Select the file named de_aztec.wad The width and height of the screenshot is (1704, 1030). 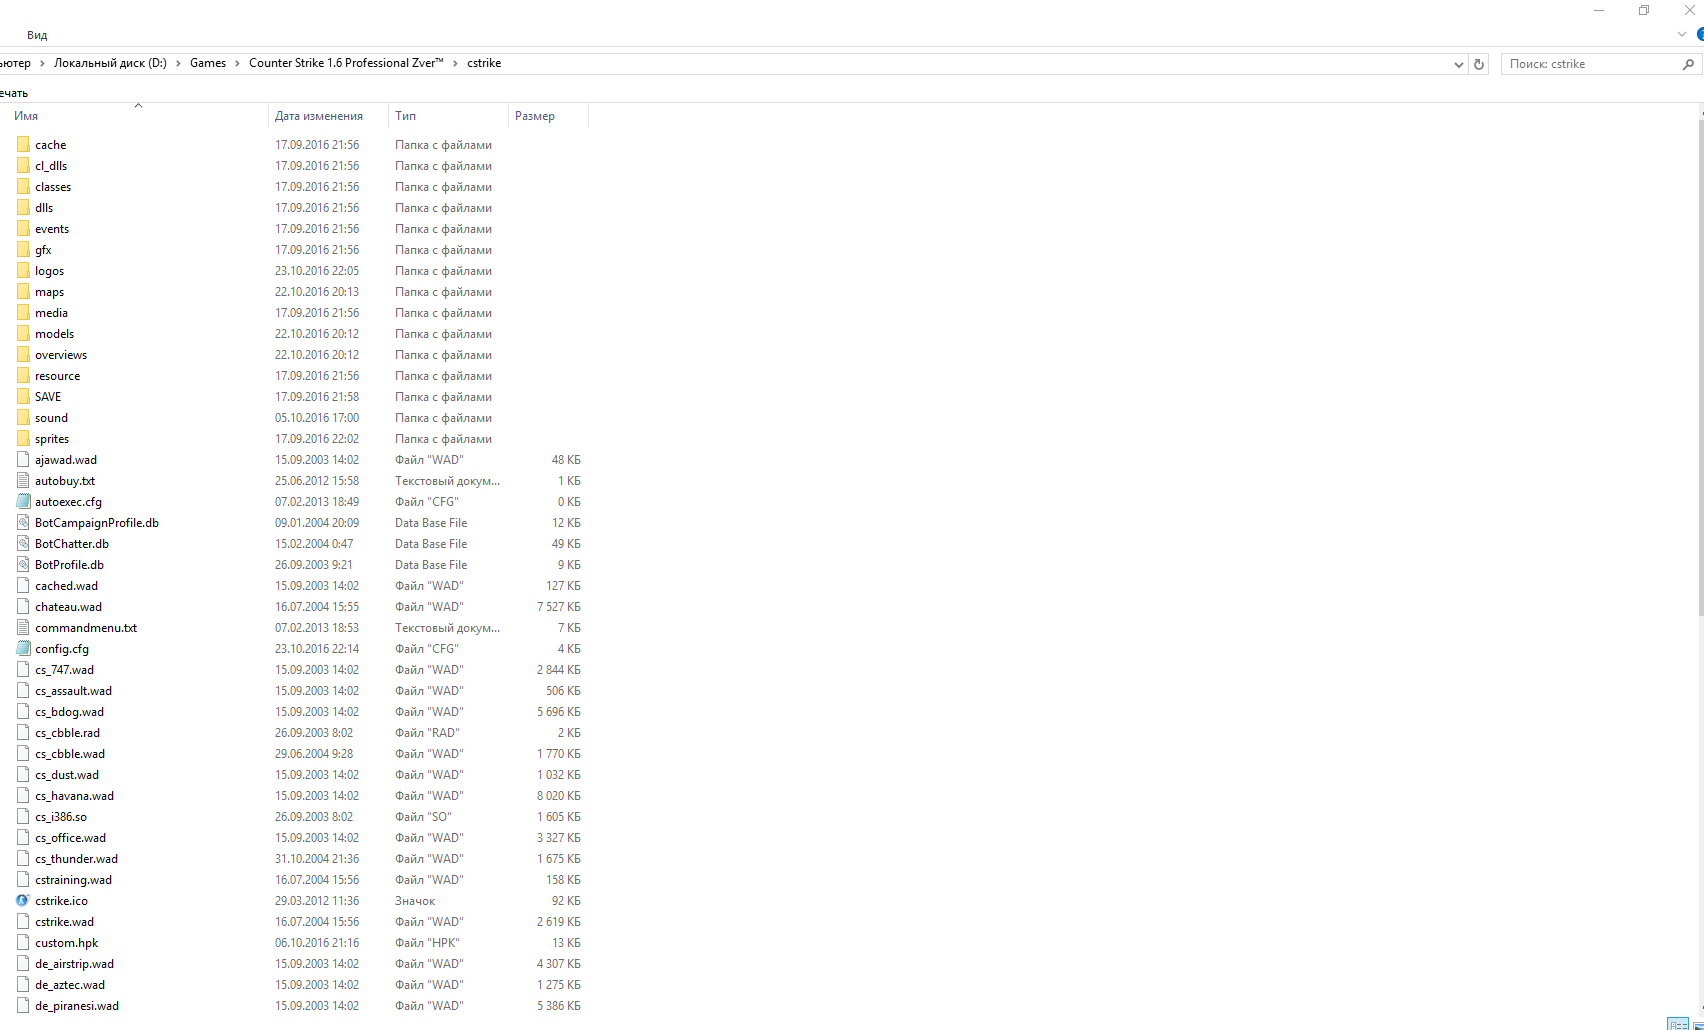point(70,985)
